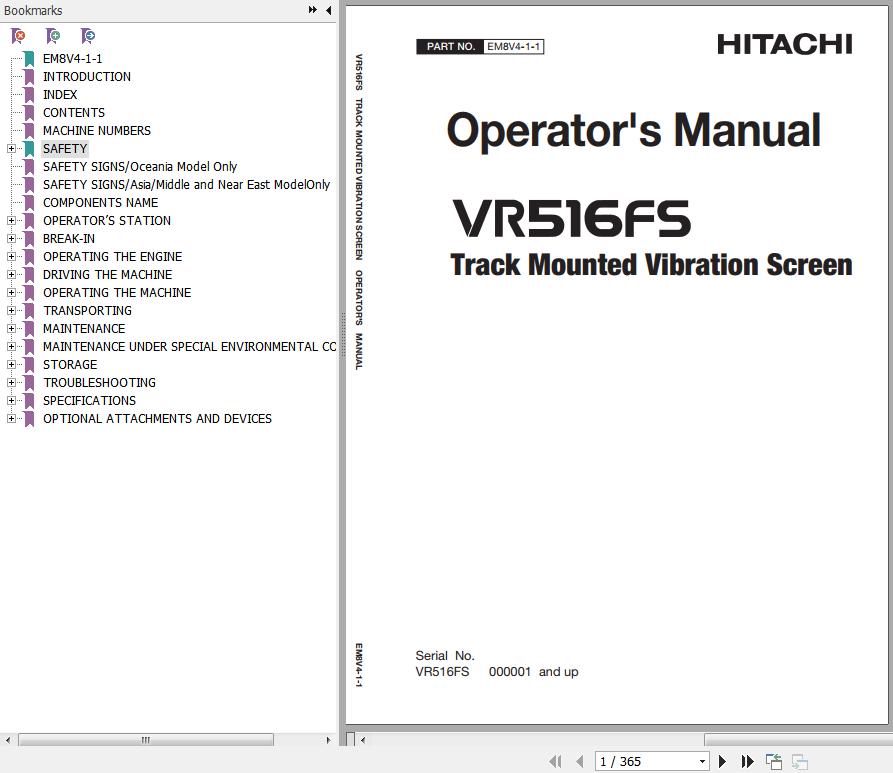Viewport: 893px width, 773px height.
Task: Open the EM8V4-1-1 bookmark
Action: click(72, 59)
